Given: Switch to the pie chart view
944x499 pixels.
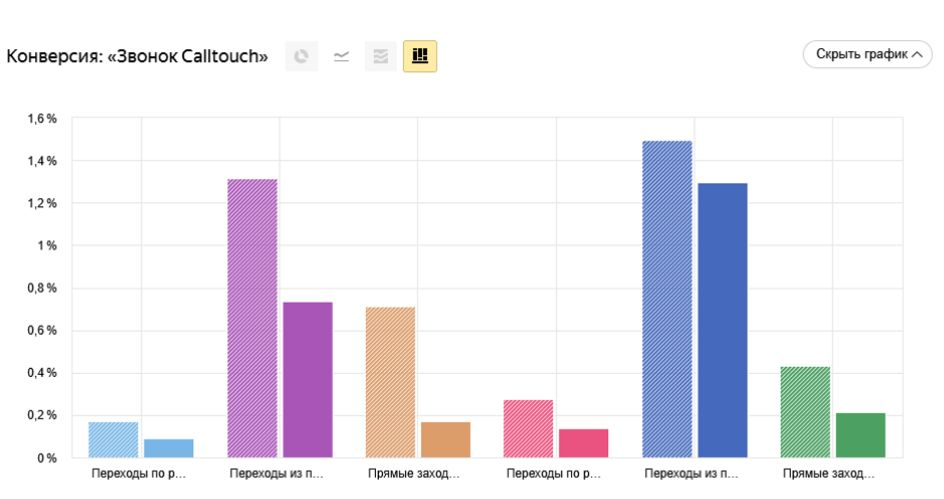Looking at the screenshot, I should [301, 57].
